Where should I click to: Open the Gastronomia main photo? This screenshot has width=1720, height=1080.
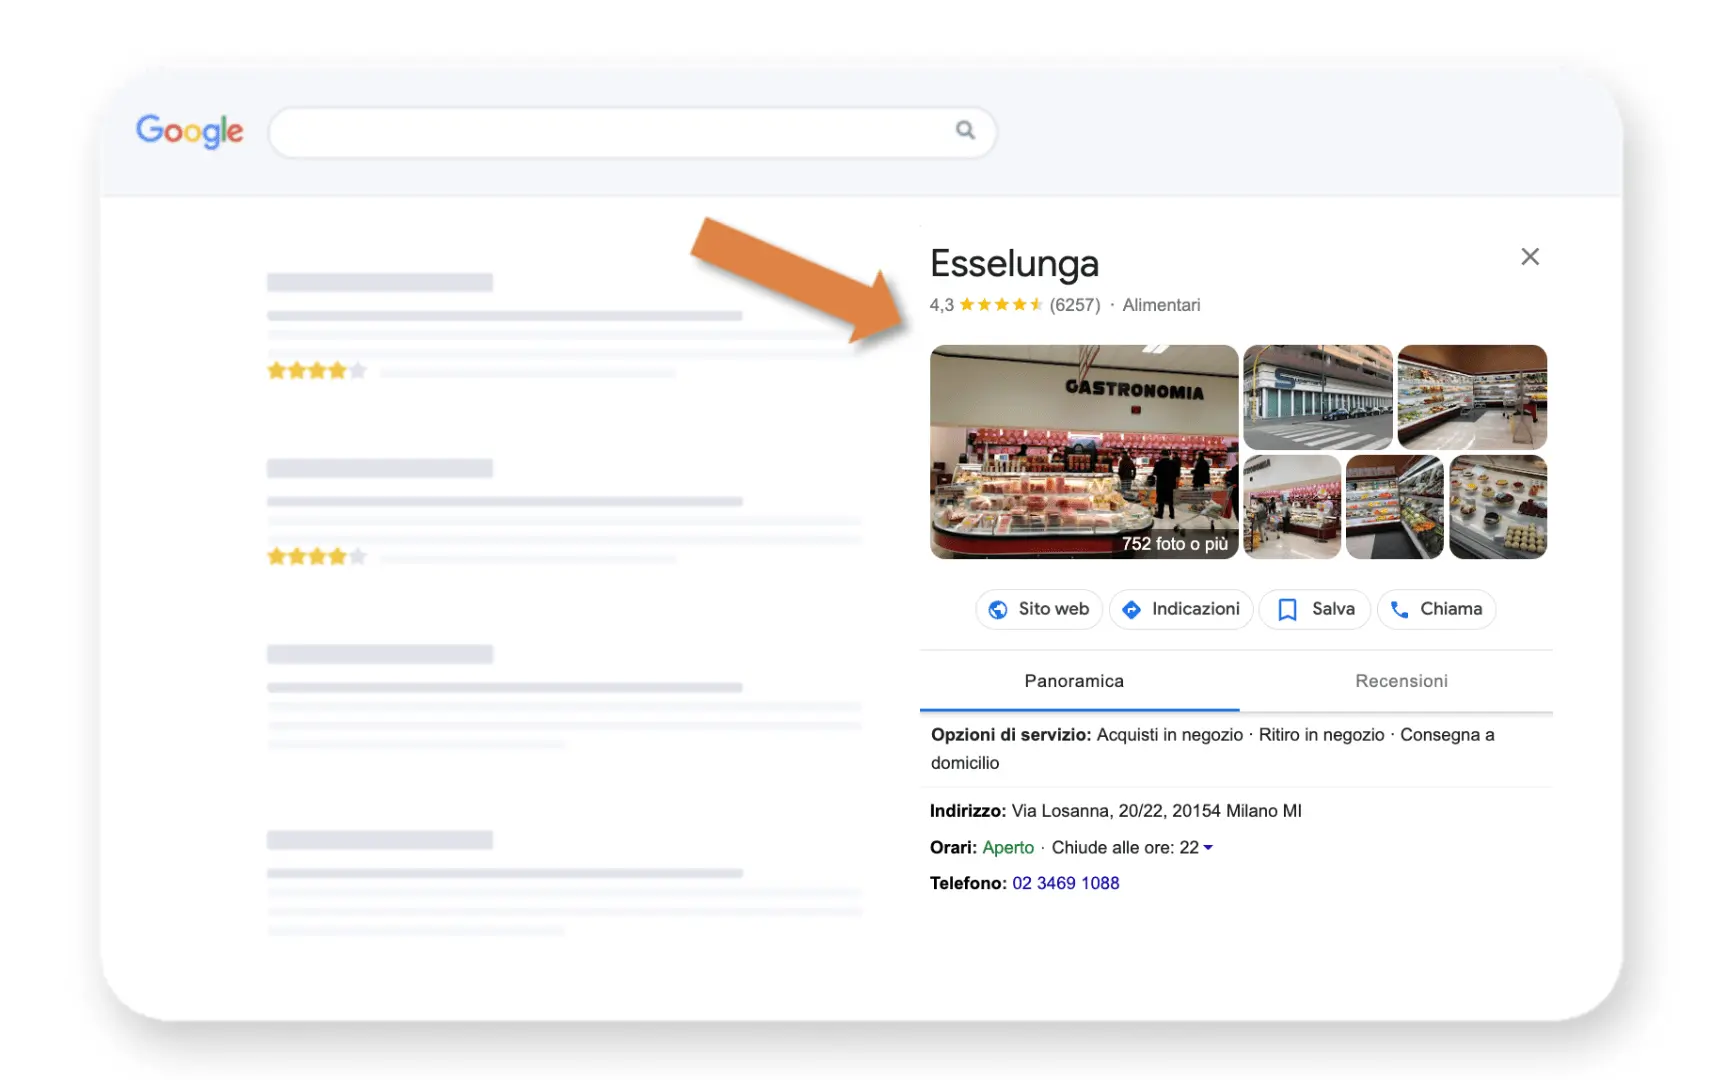[1084, 452]
